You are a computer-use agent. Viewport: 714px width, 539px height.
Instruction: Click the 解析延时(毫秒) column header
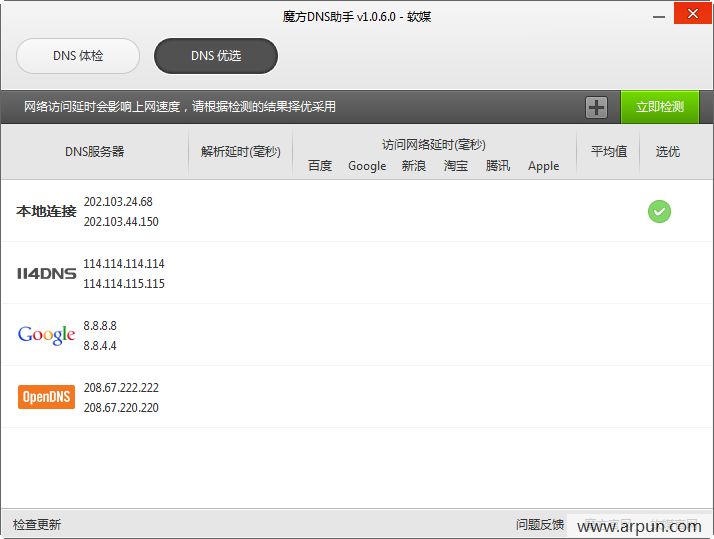[240, 152]
